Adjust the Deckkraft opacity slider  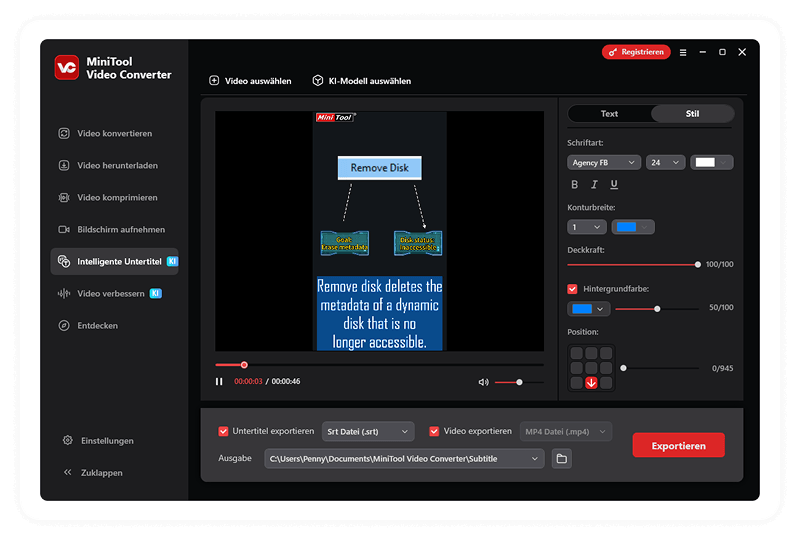[697, 264]
